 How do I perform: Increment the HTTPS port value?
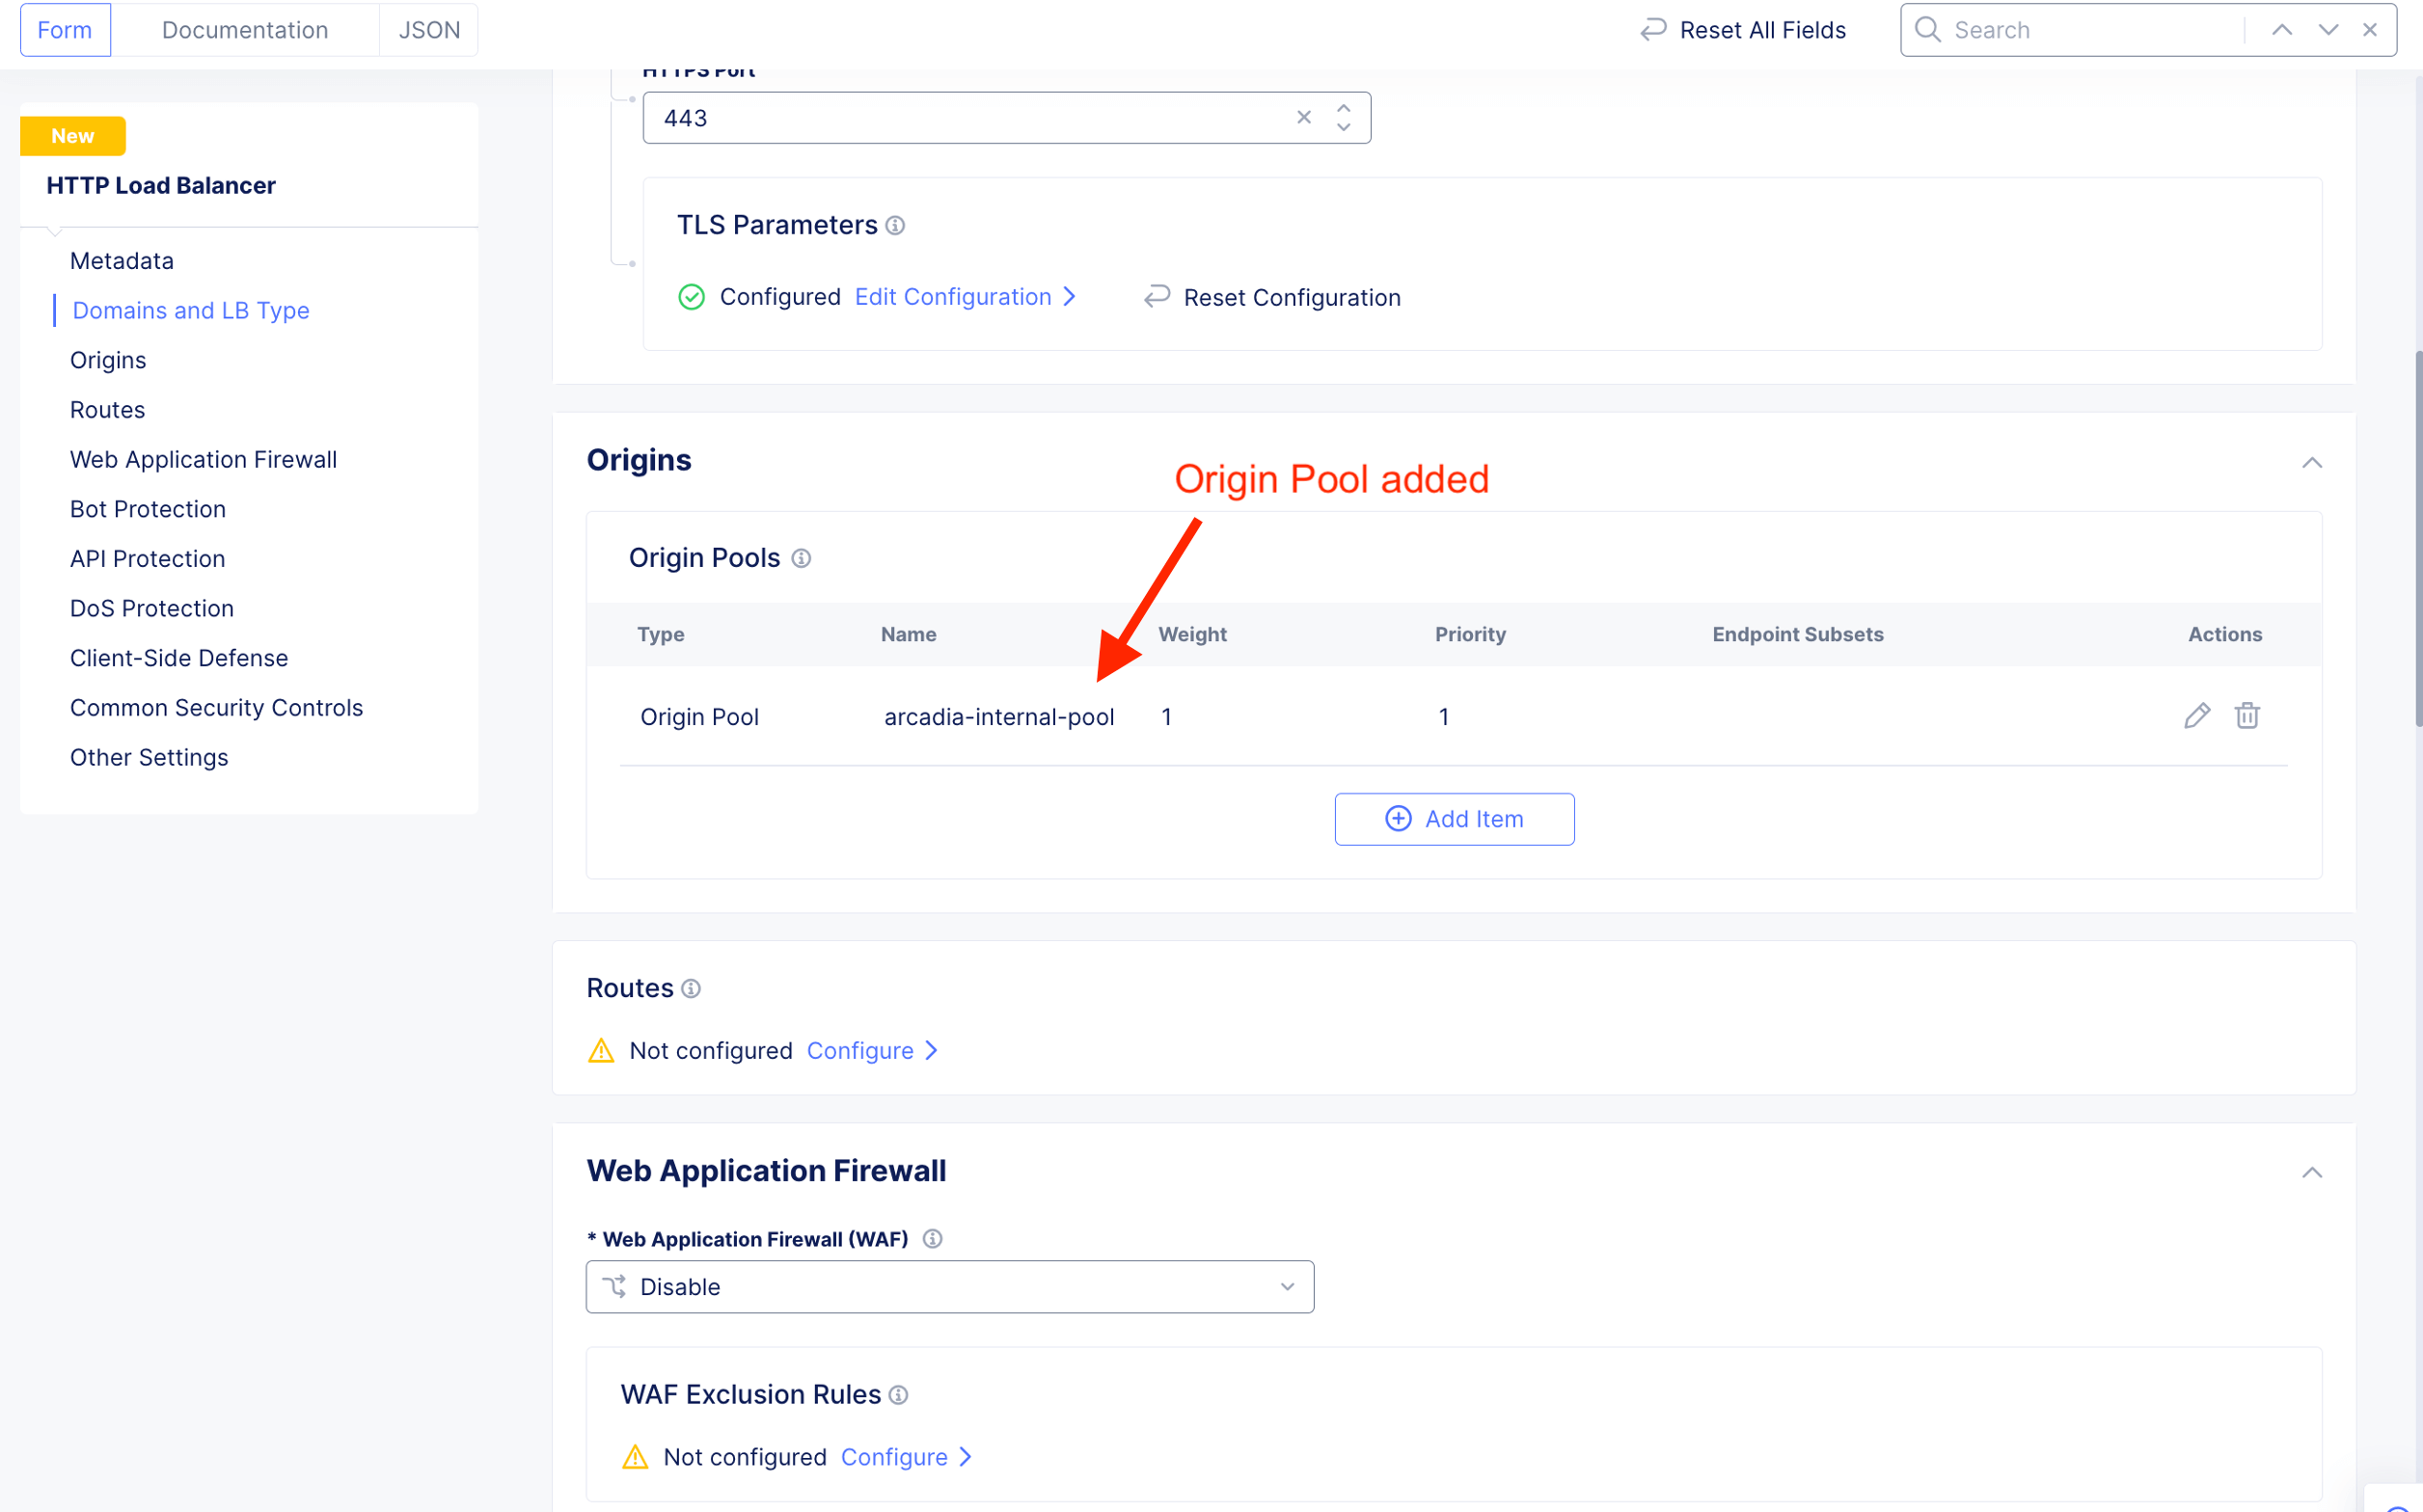(1343, 108)
